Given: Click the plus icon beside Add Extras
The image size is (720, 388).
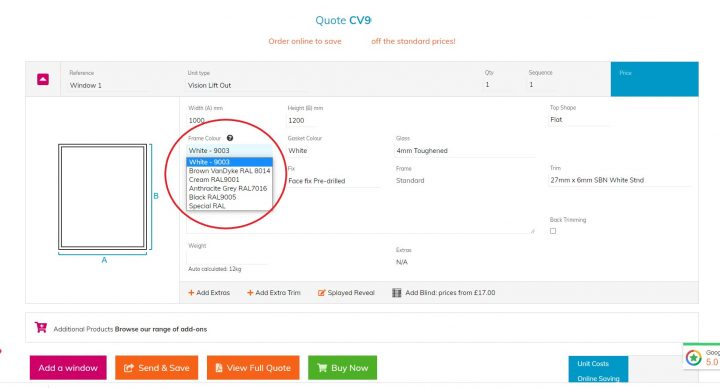Looking at the screenshot, I should point(191,292).
